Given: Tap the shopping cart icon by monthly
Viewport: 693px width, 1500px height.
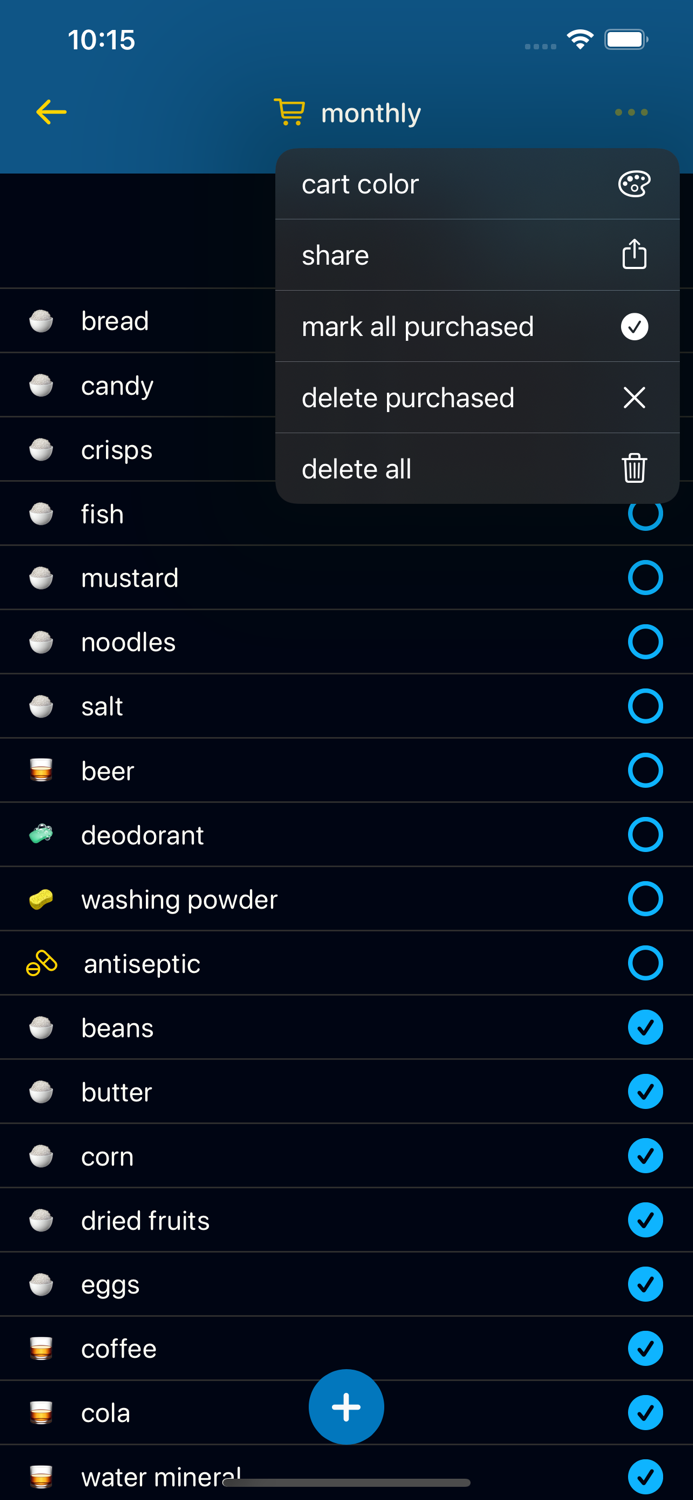Looking at the screenshot, I should click(x=289, y=112).
